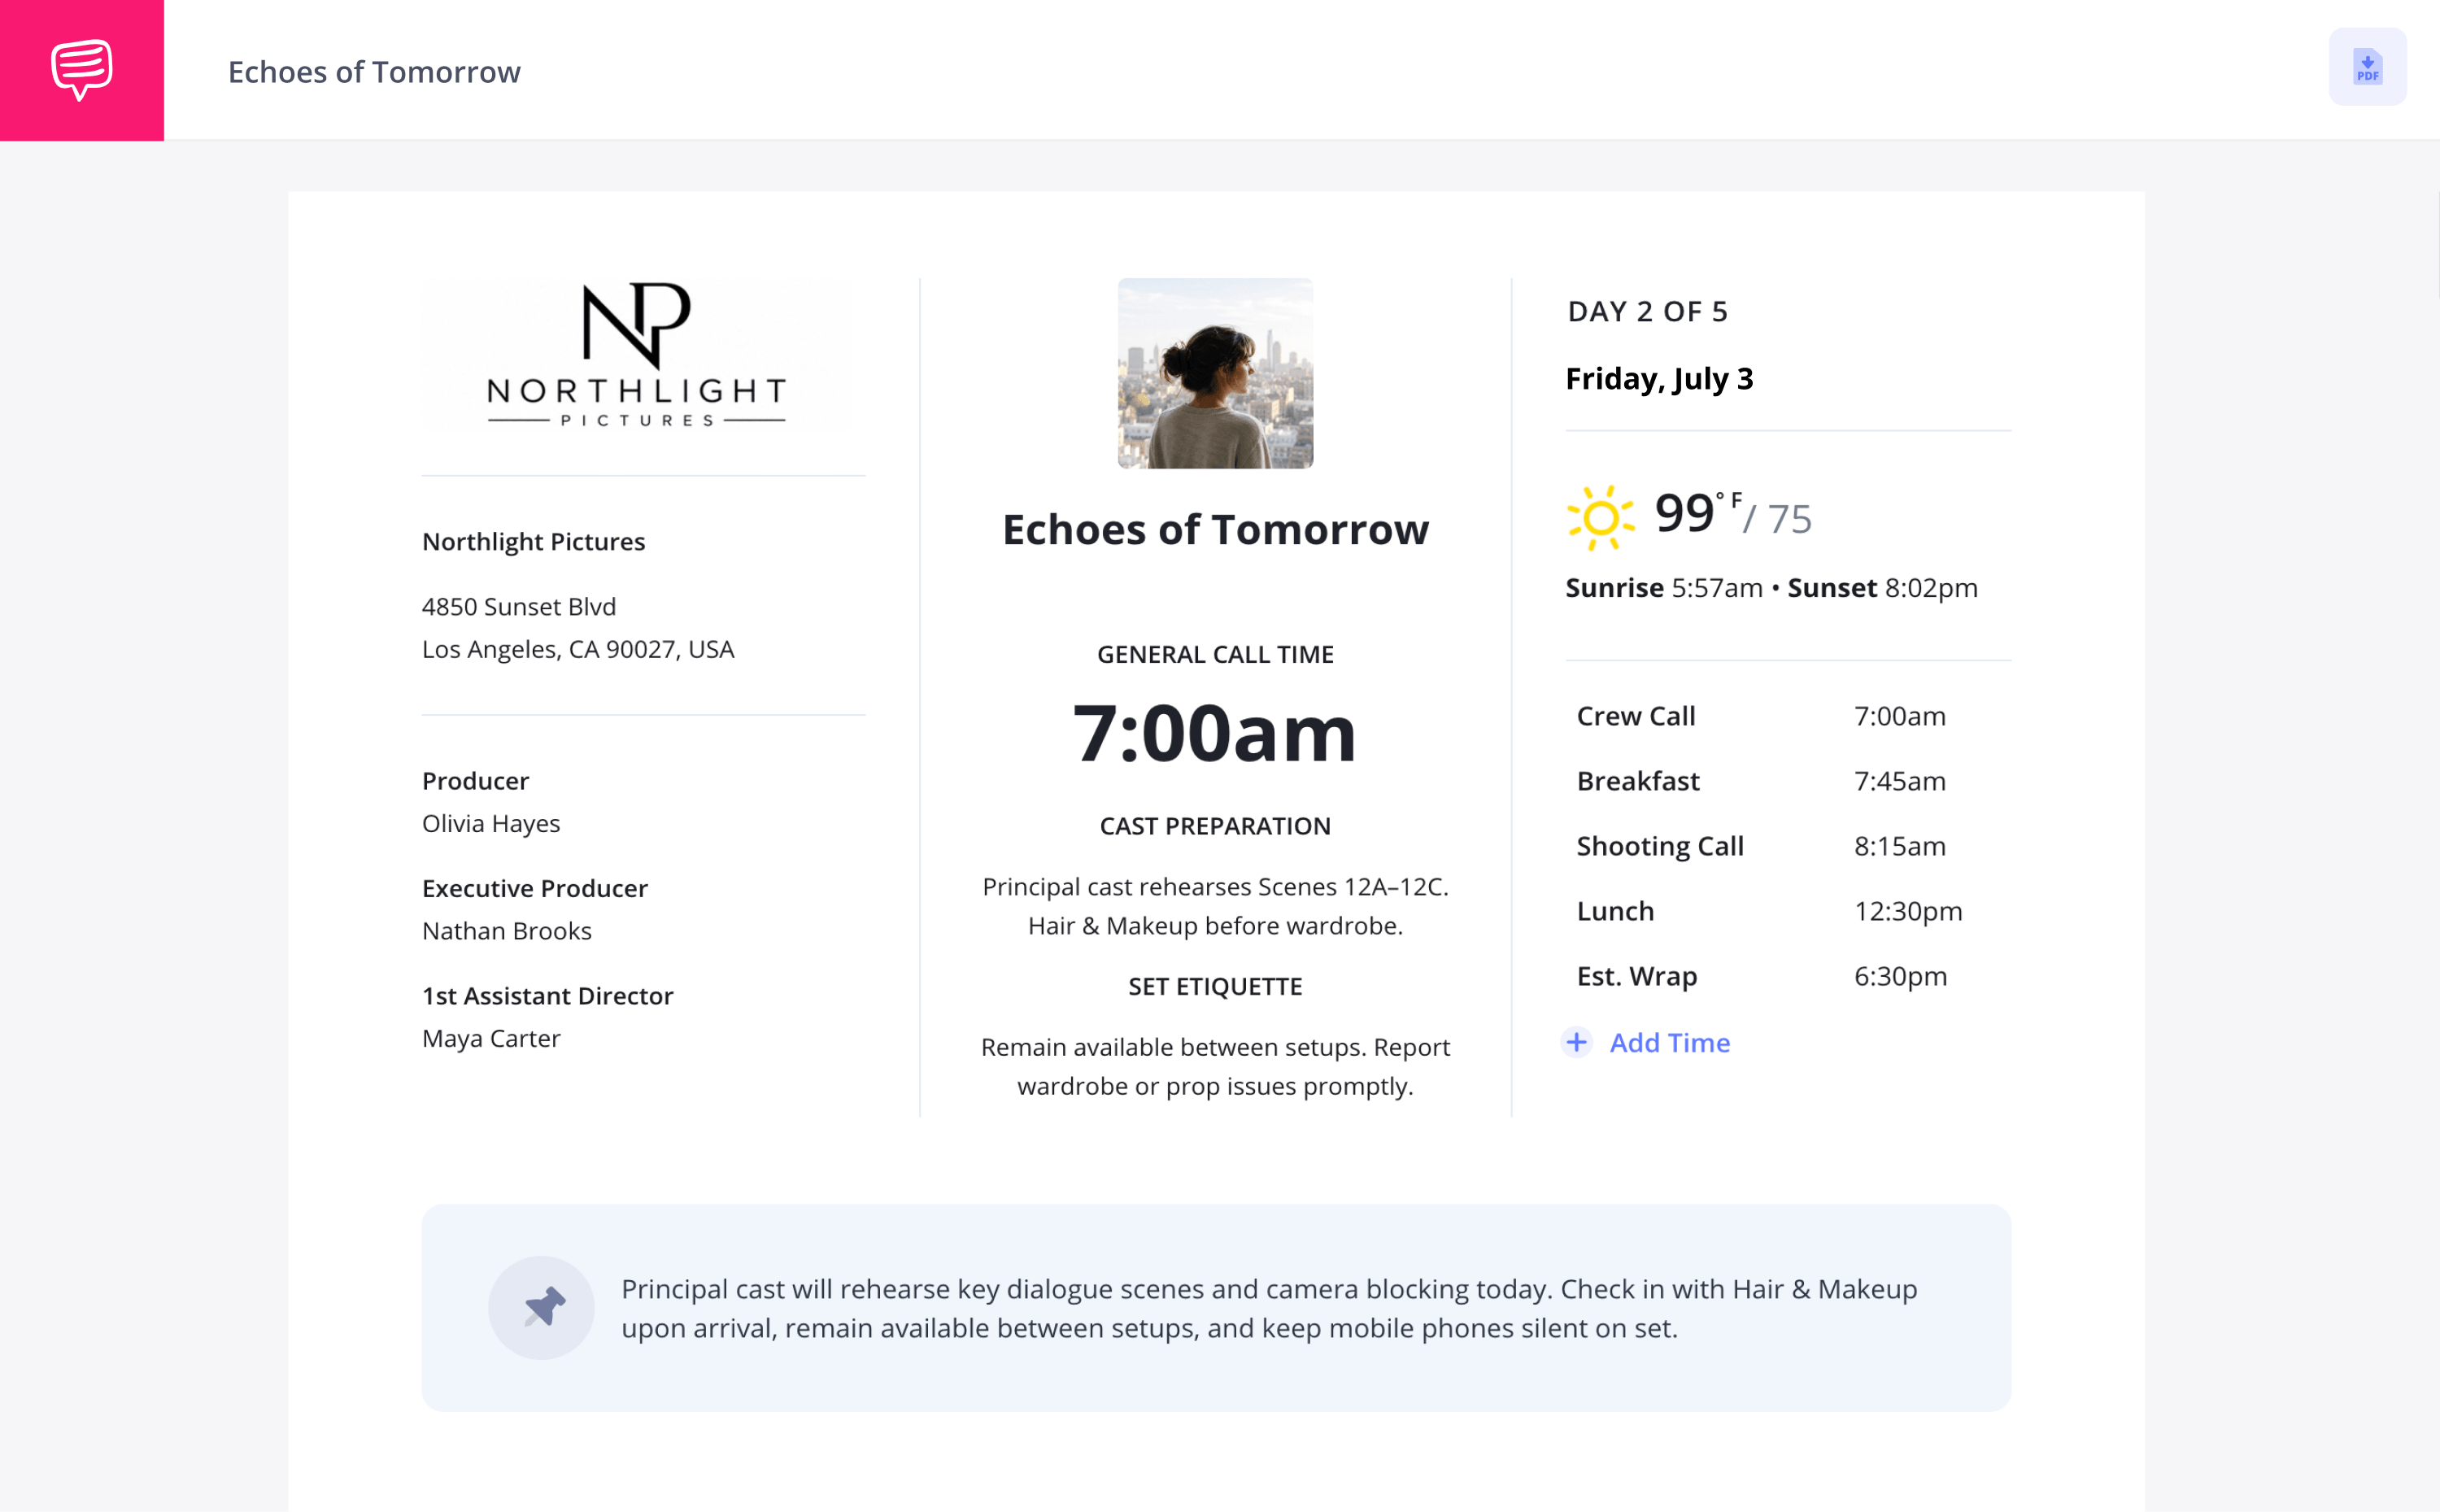Download call sheet as PDF icon
Screen dimensions: 2440x1512
coord(2367,67)
